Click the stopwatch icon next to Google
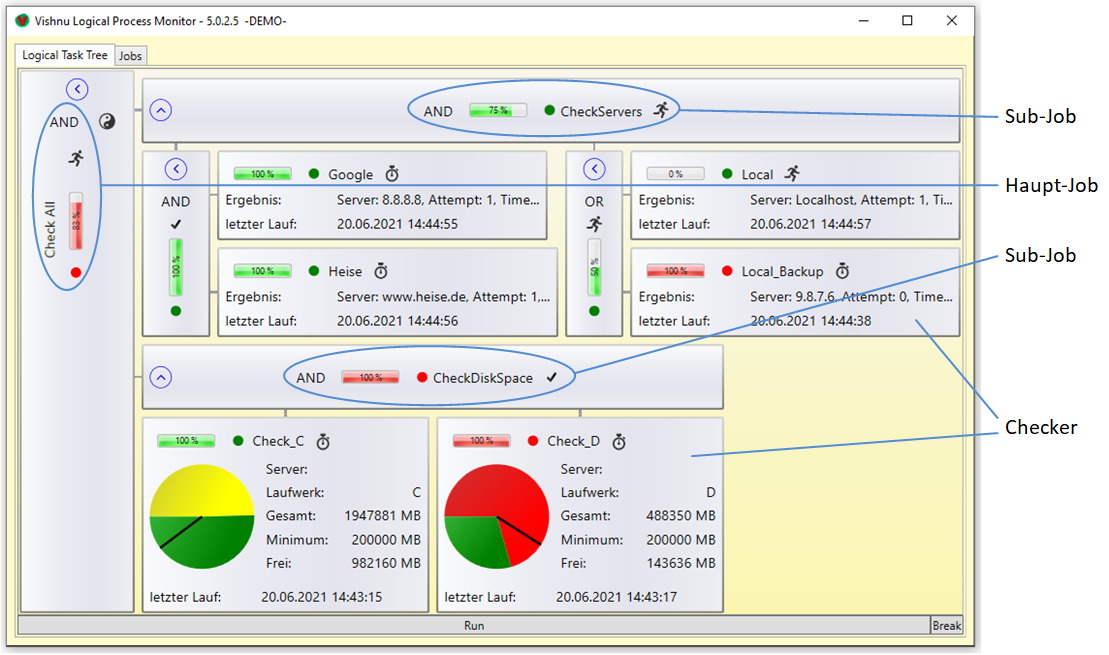This screenshot has height=655, width=1109. tap(392, 174)
